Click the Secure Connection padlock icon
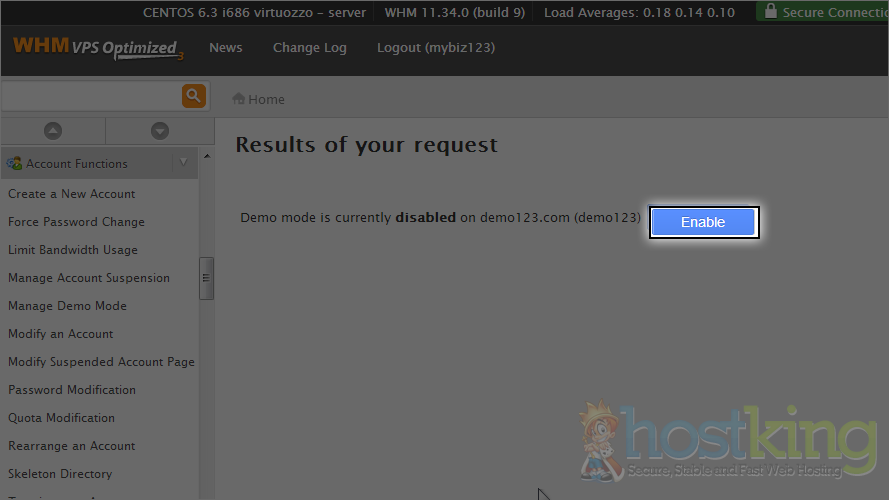Viewport: 889px width, 500px height. point(771,11)
